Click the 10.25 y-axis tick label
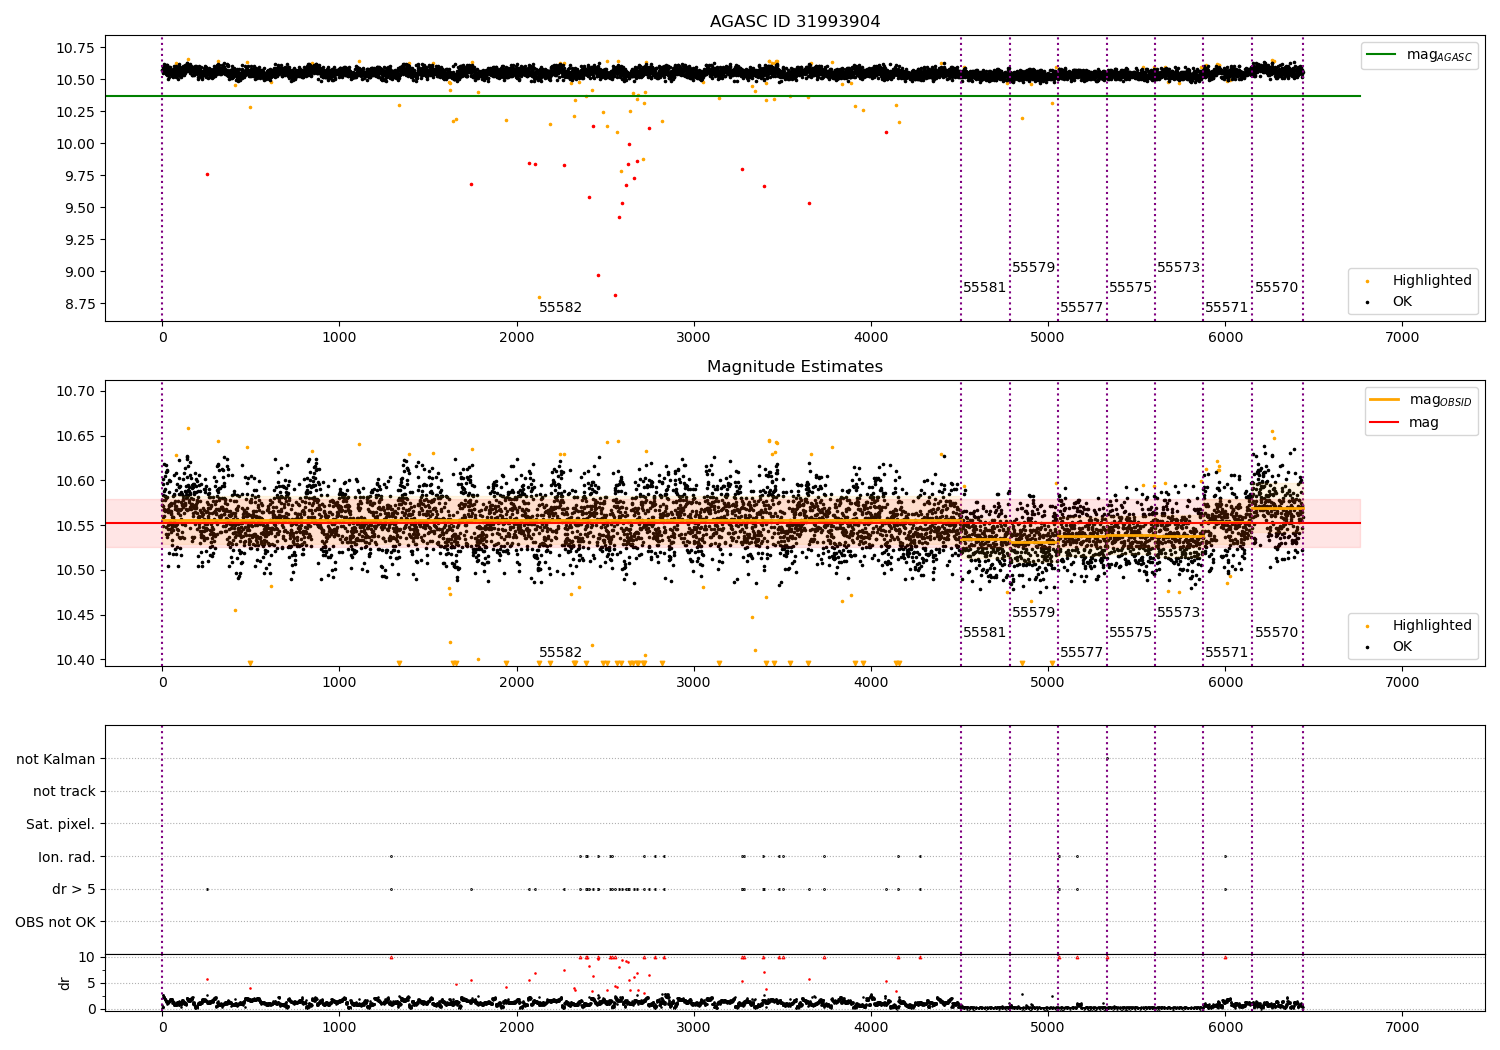Image resolution: width=1500 pixels, height=1050 pixels. pyautogui.click(x=75, y=112)
